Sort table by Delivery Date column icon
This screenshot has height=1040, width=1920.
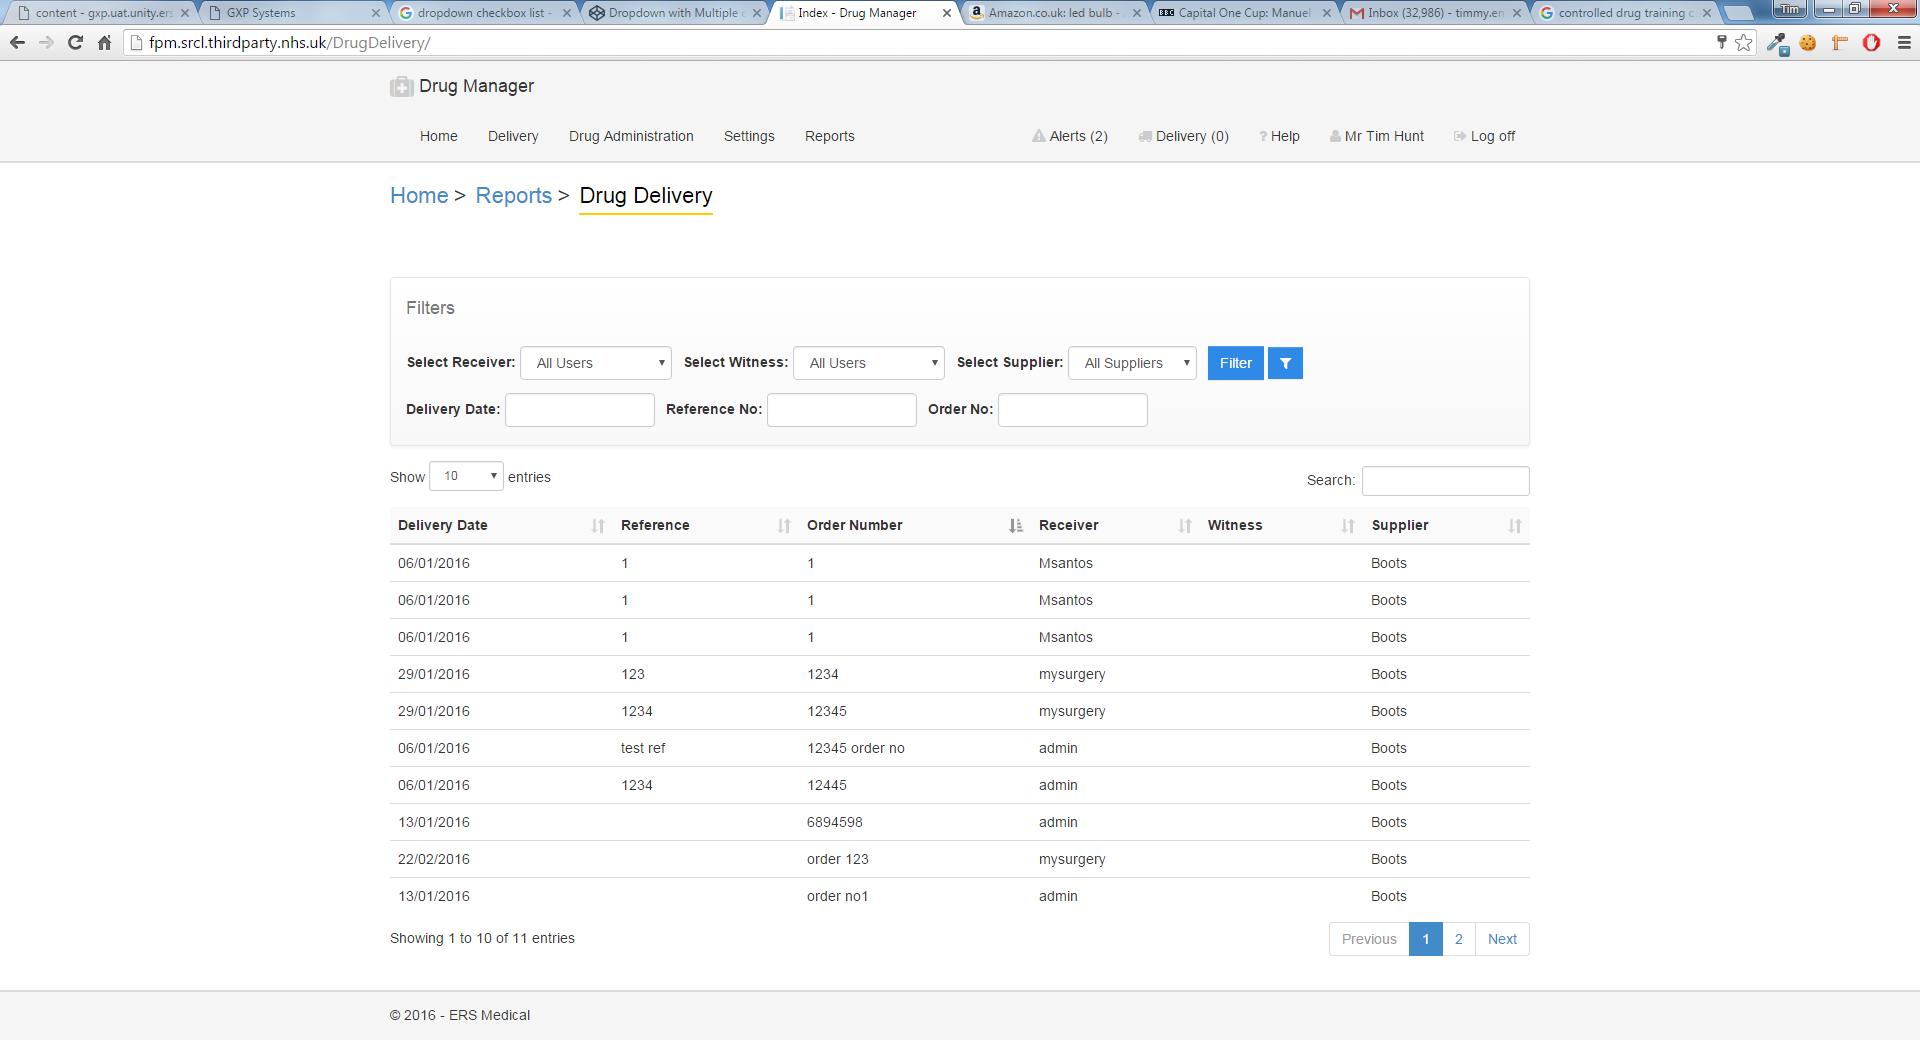tap(598, 526)
